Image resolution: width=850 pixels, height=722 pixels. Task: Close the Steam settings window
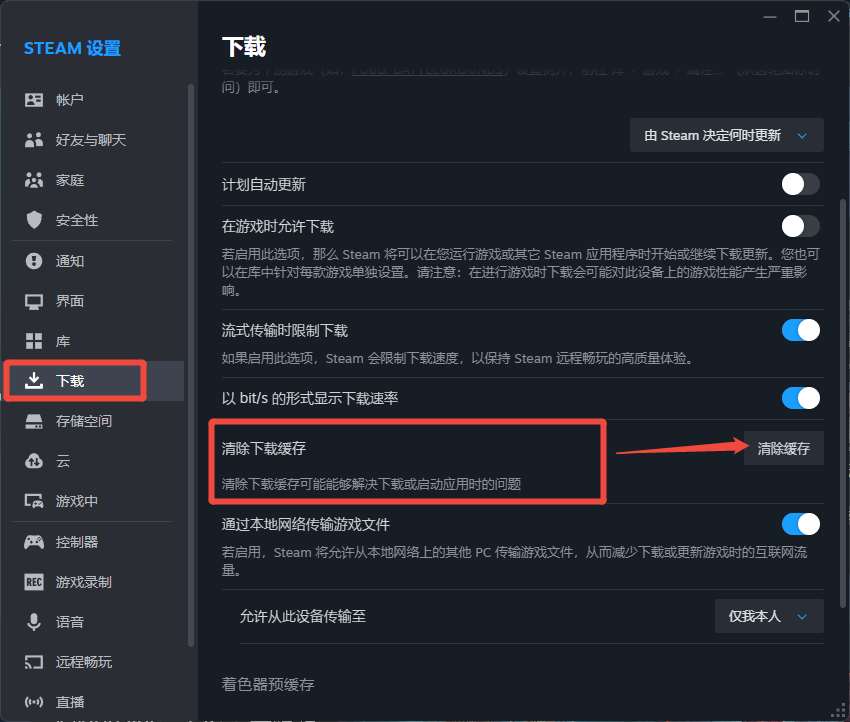[834, 16]
